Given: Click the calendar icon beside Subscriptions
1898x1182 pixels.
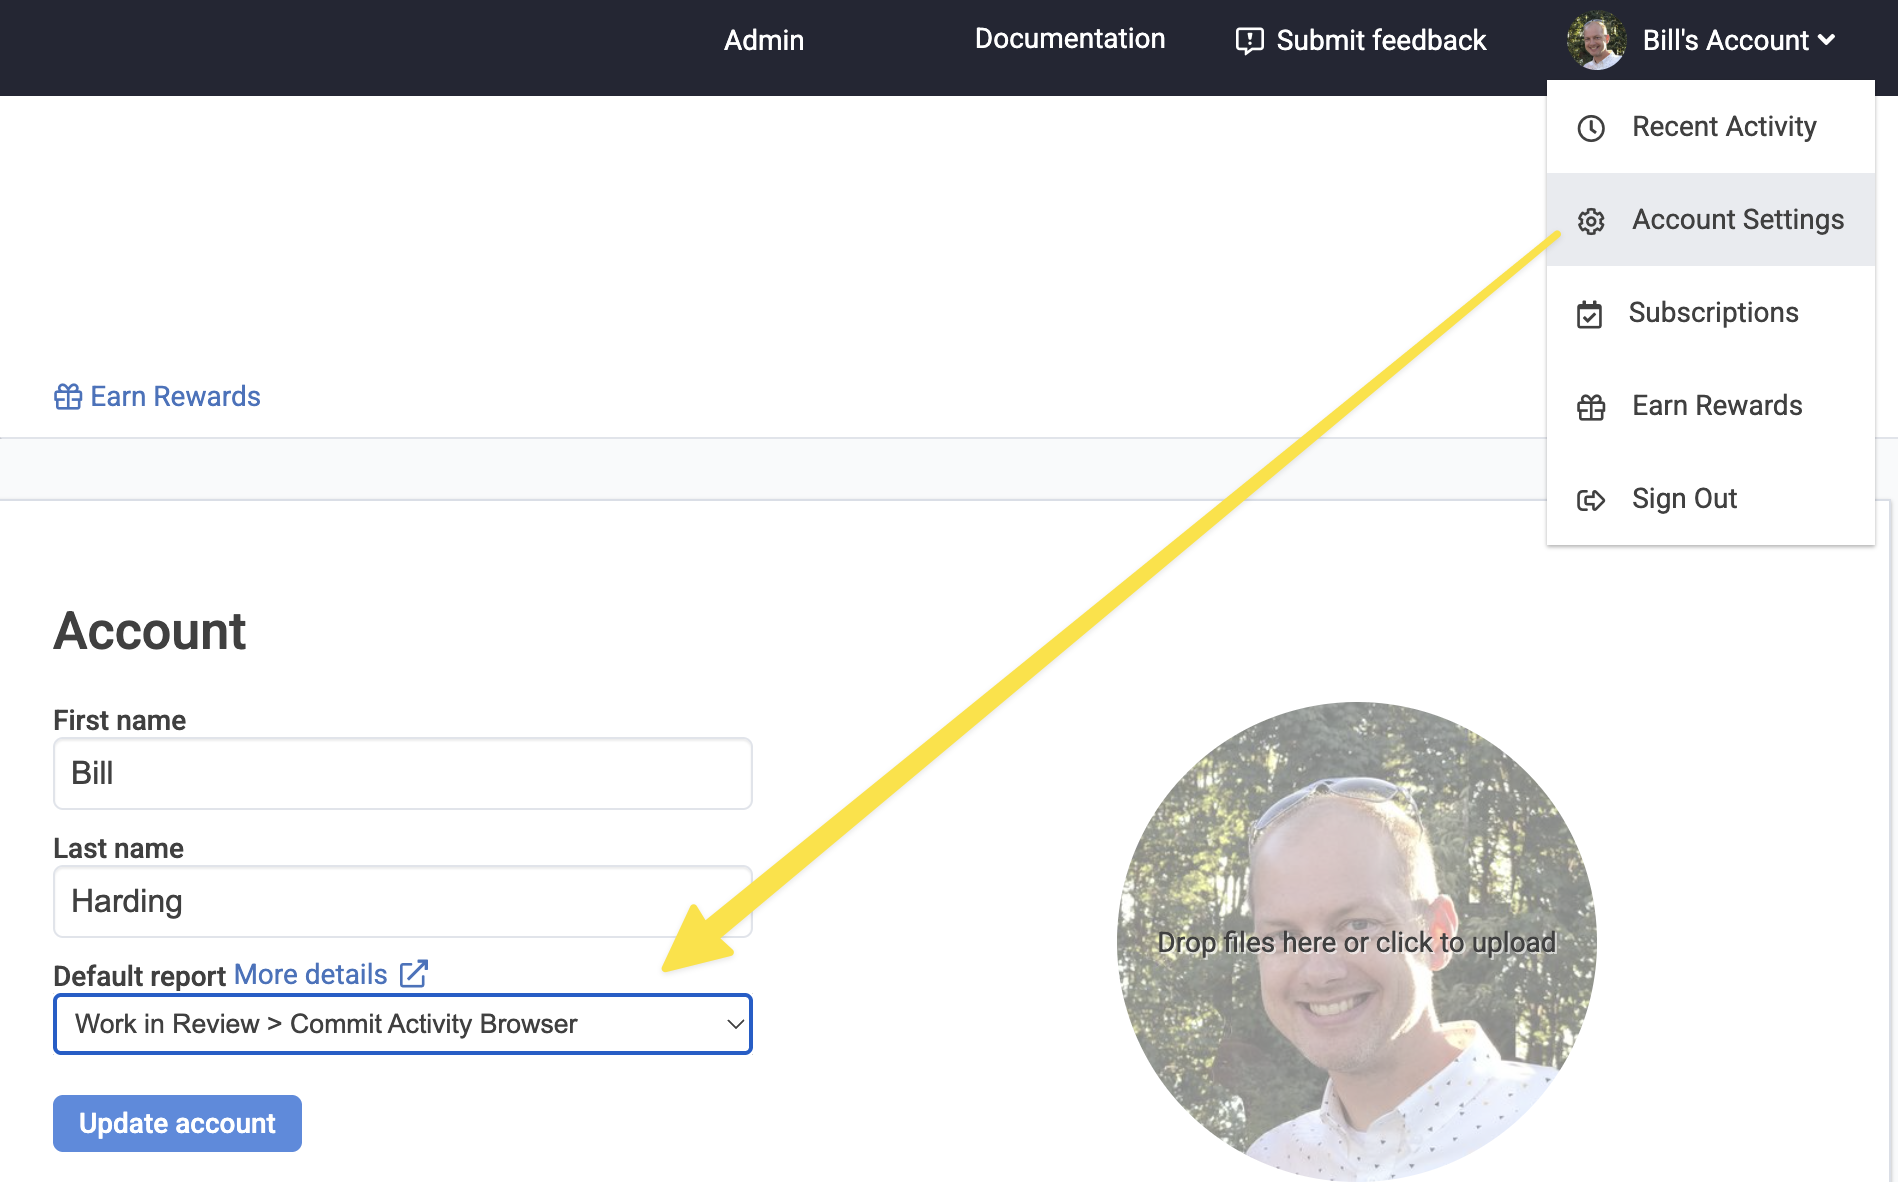Looking at the screenshot, I should coord(1589,314).
